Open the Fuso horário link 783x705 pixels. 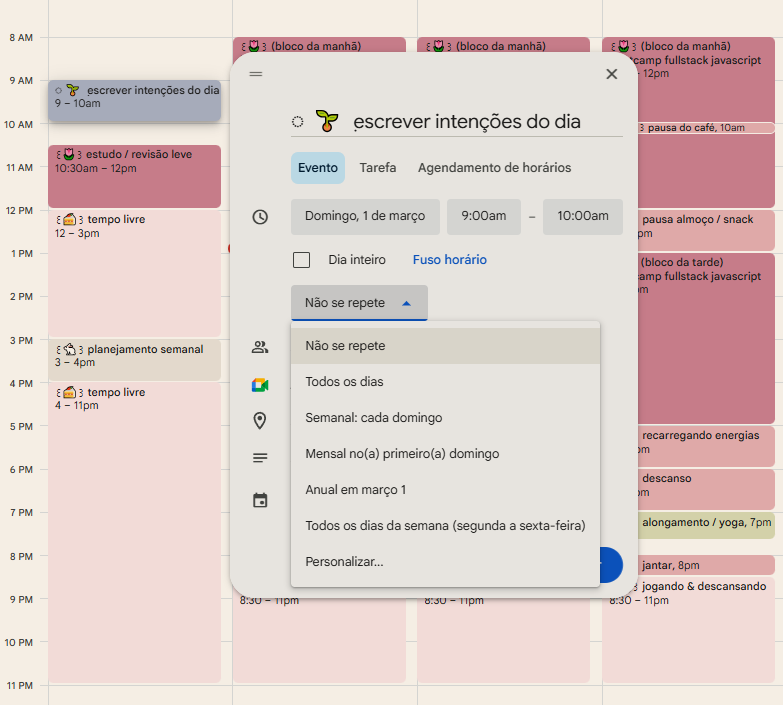(449, 260)
